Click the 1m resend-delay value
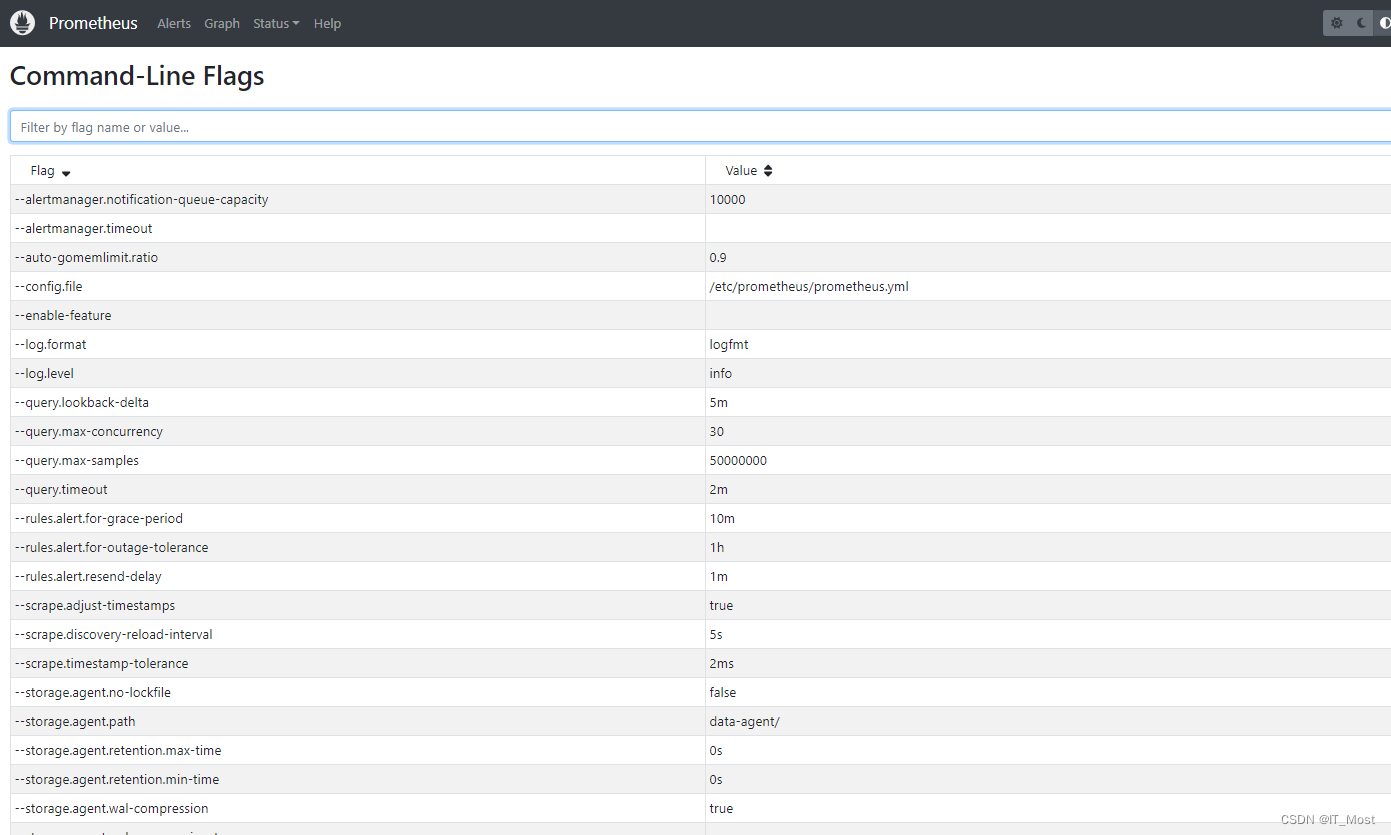The width and height of the screenshot is (1391, 835). coord(719,577)
